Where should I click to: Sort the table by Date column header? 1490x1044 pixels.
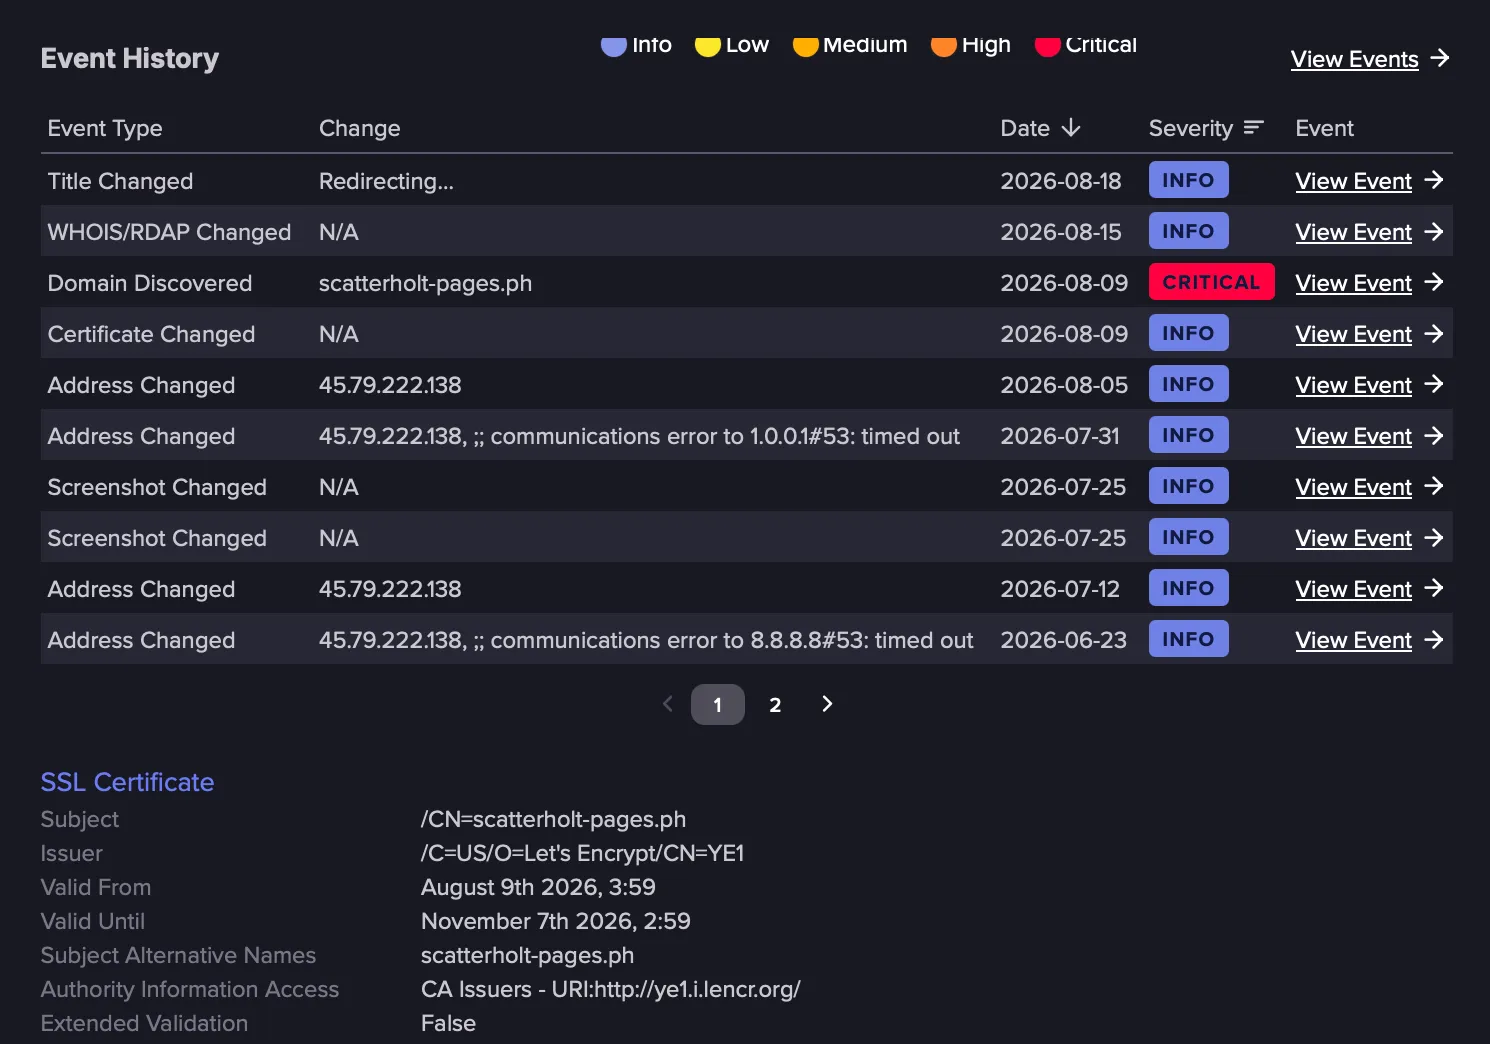[x=1025, y=128]
